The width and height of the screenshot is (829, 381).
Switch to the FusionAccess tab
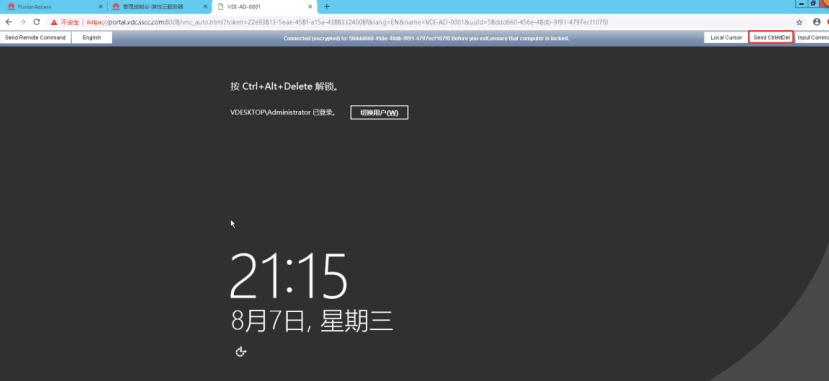[x=53, y=7]
